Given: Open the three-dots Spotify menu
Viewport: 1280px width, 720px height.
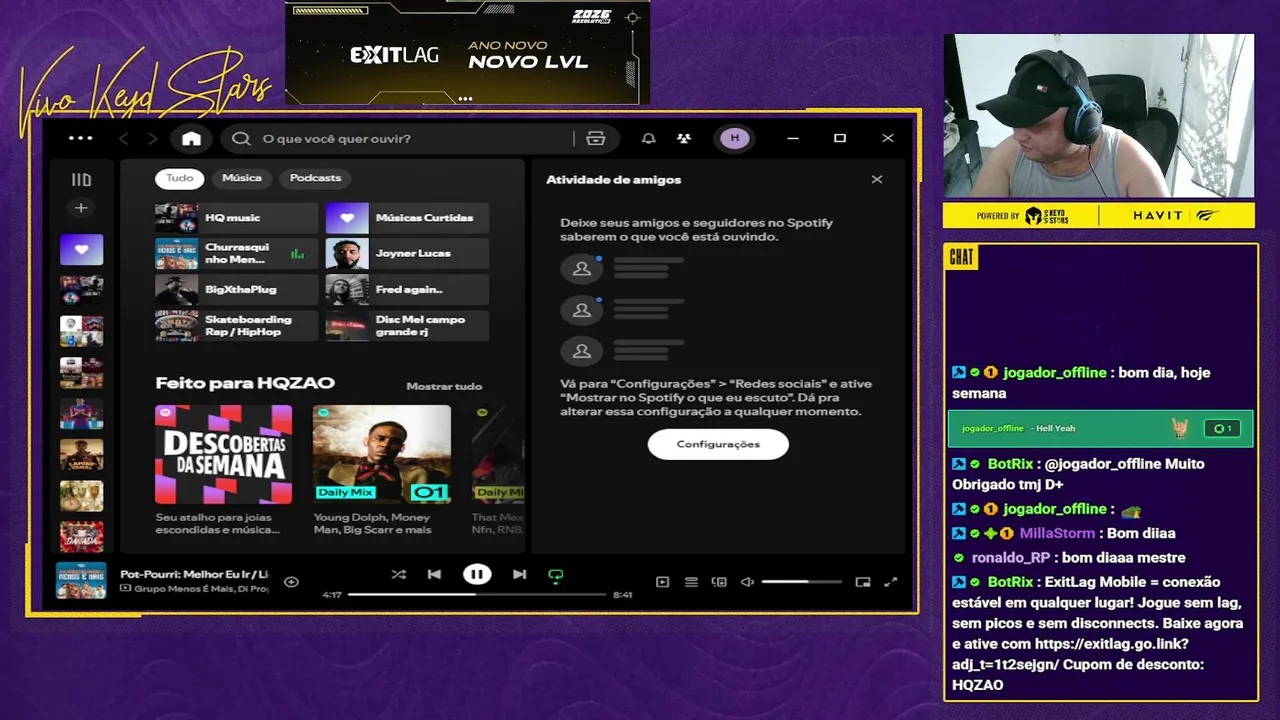Looking at the screenshot, I should point(80,139).
